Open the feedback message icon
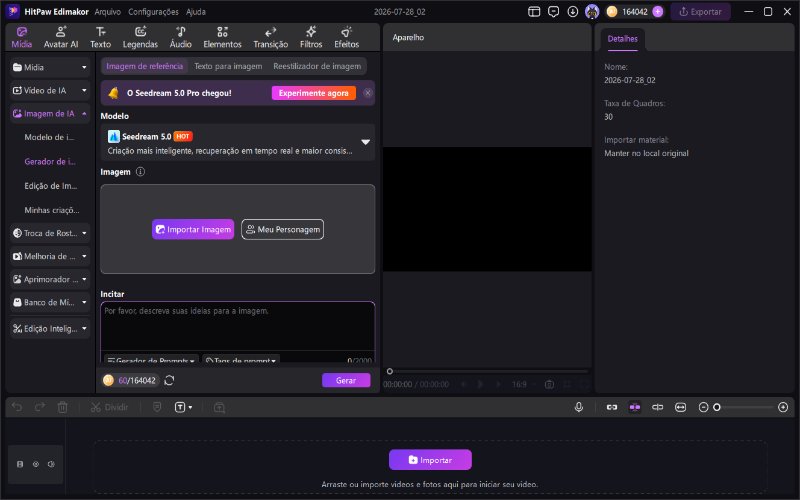This screenshot has width=800, height=500. pyautogui.click(x=553, y=12)
